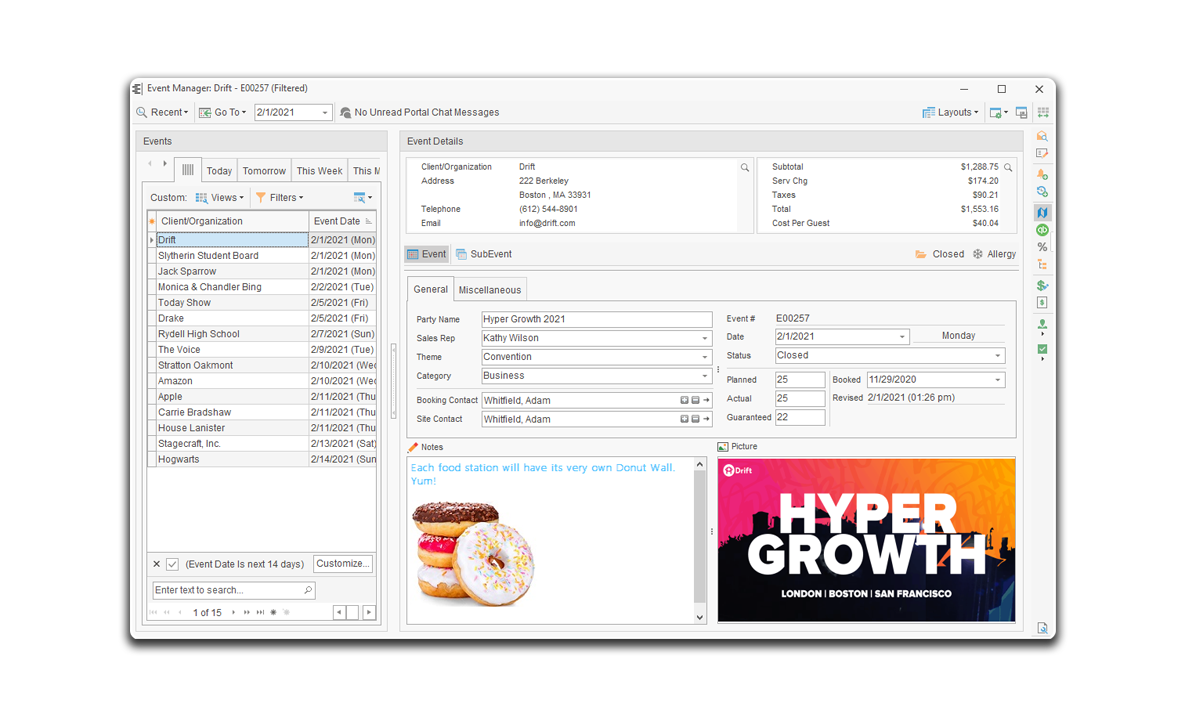
Task: Click the Enter text to search field
Action: point(234,590)
